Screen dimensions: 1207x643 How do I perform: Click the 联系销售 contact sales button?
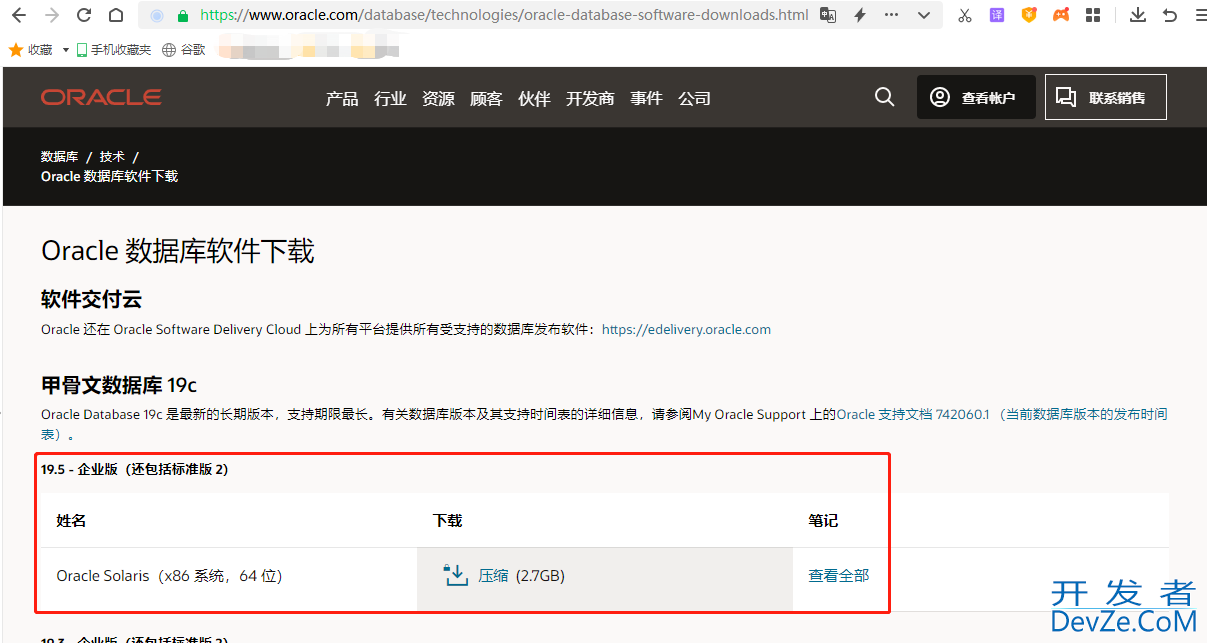(1106, 97)
